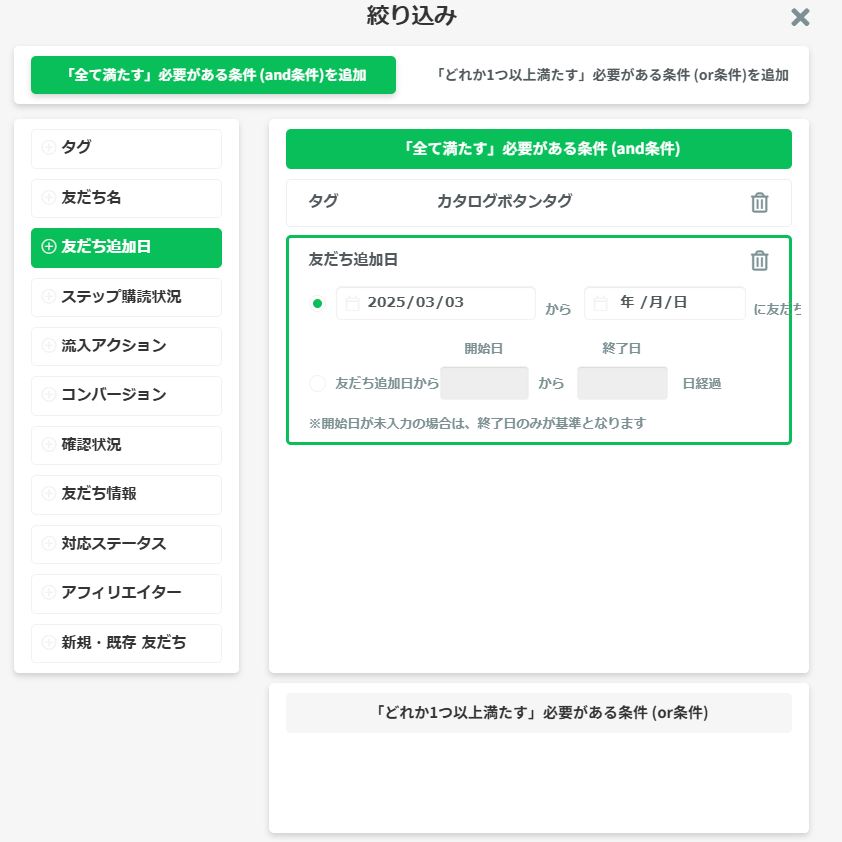Add and-condition using green top button
This screenshot has height=842, width=842.
pyautogui.click(x=213, y=75)
